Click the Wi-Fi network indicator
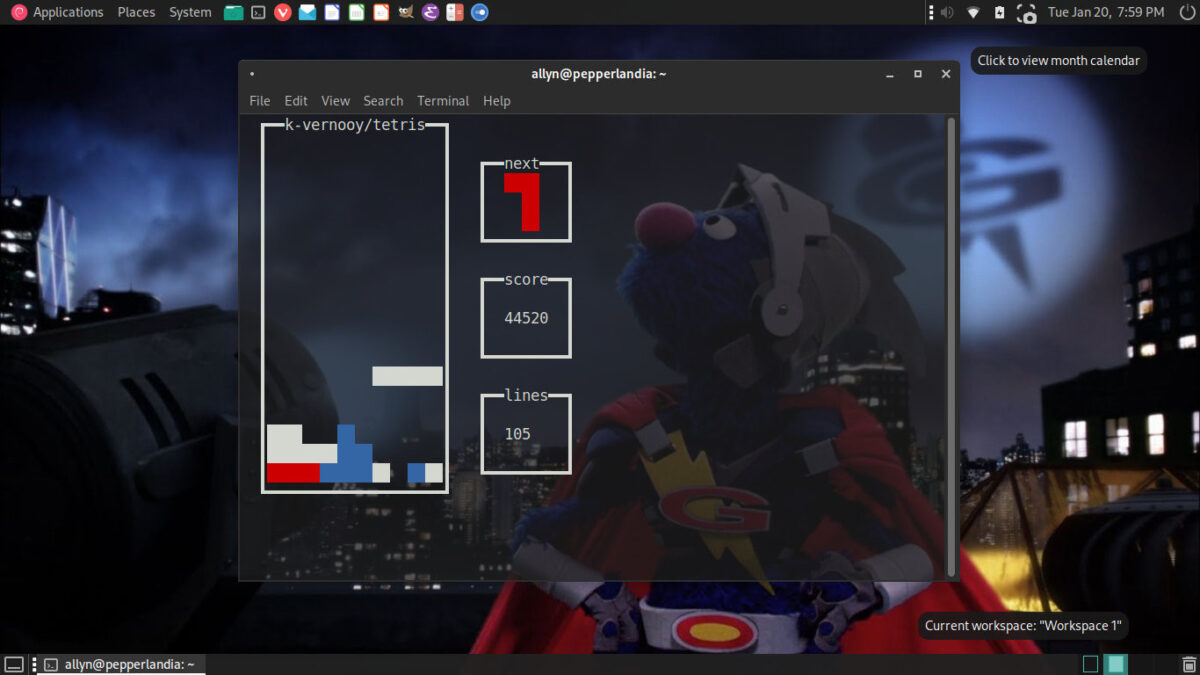 (x=973, y=13)
